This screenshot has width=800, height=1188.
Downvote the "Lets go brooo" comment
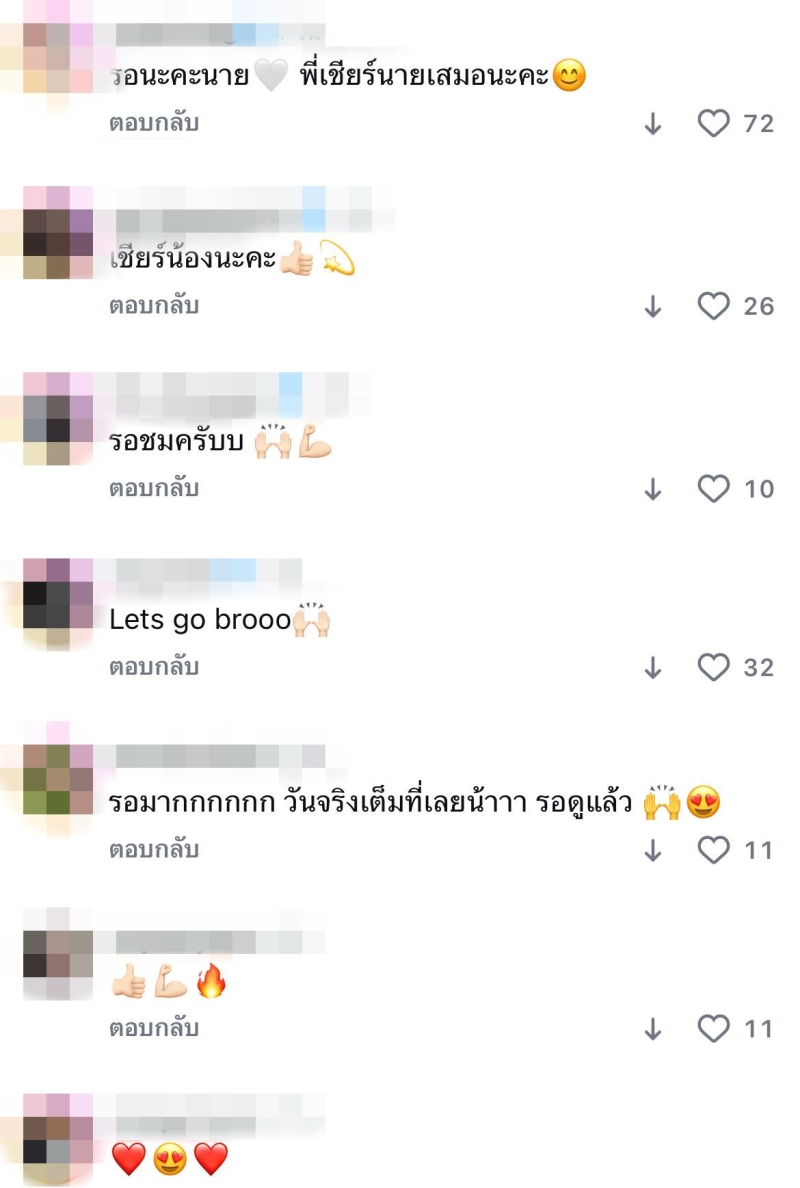click(653, 667)
